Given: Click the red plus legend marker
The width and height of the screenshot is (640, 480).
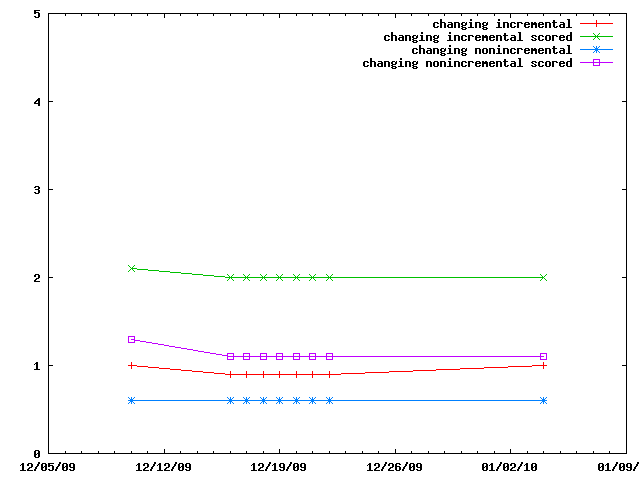Looking at the screenshot, I should (596, 24).
